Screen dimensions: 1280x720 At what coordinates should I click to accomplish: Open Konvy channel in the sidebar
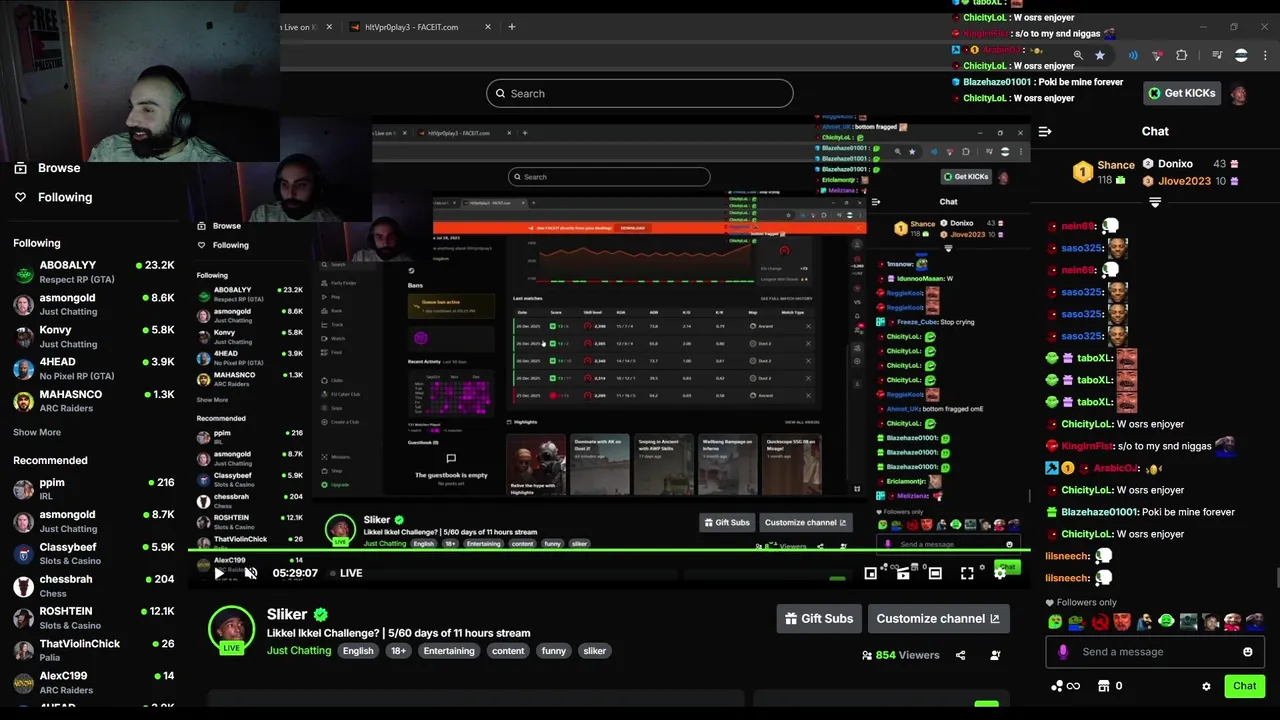[x=94, y=336]
